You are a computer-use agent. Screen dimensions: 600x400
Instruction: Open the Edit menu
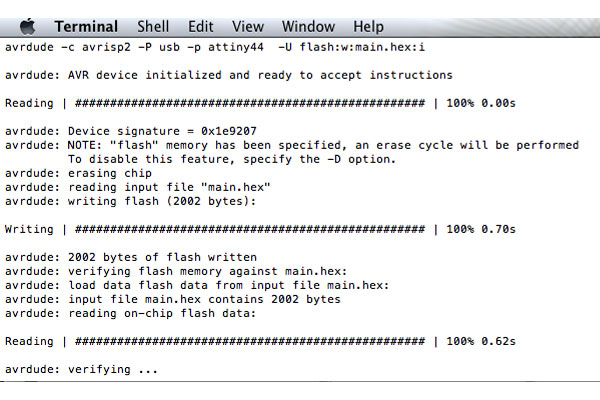pyautogui.click(x=201, y=27)
